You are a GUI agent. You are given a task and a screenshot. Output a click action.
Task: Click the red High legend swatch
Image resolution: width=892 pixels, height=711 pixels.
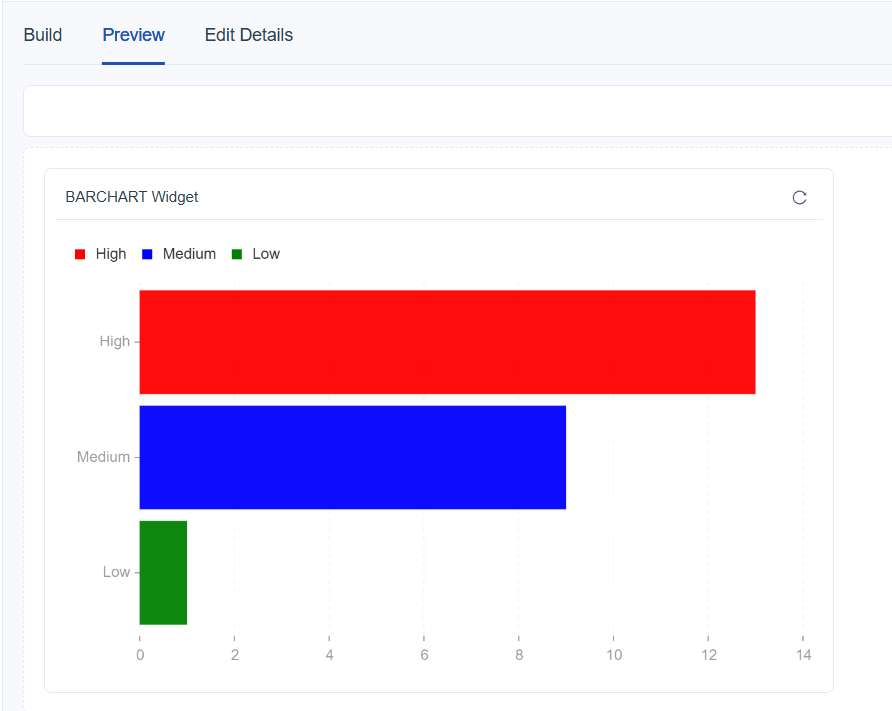tap(80, 254)
